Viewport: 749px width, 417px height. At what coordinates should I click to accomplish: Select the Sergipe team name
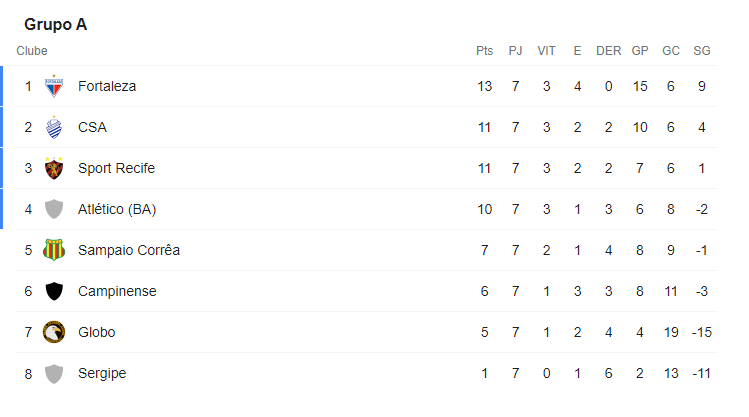102,373
